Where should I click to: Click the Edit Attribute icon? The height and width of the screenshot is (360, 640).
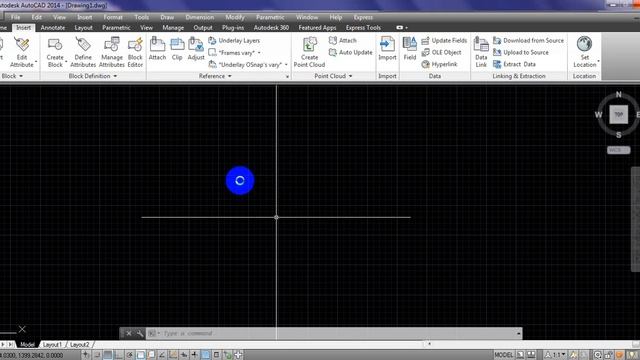[22, 44]
